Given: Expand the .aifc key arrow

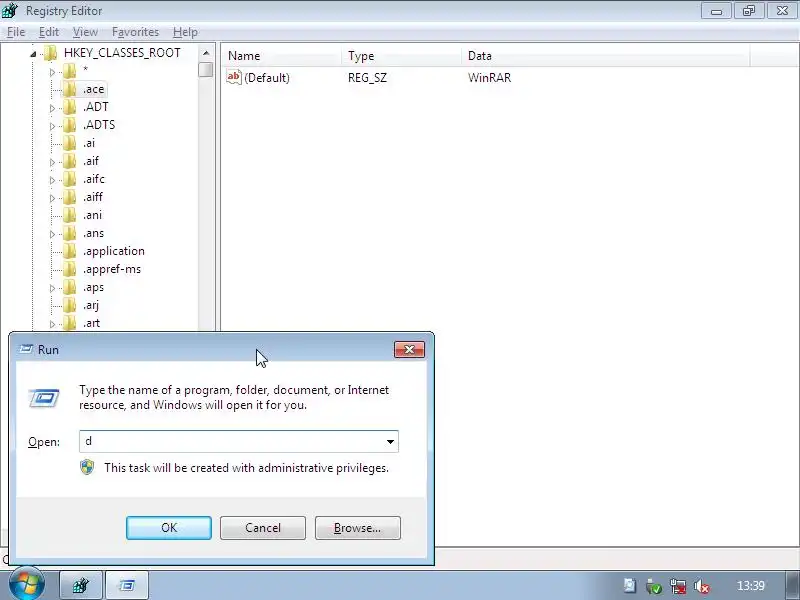Looking at the screenshot, I should tap(52, 180).
